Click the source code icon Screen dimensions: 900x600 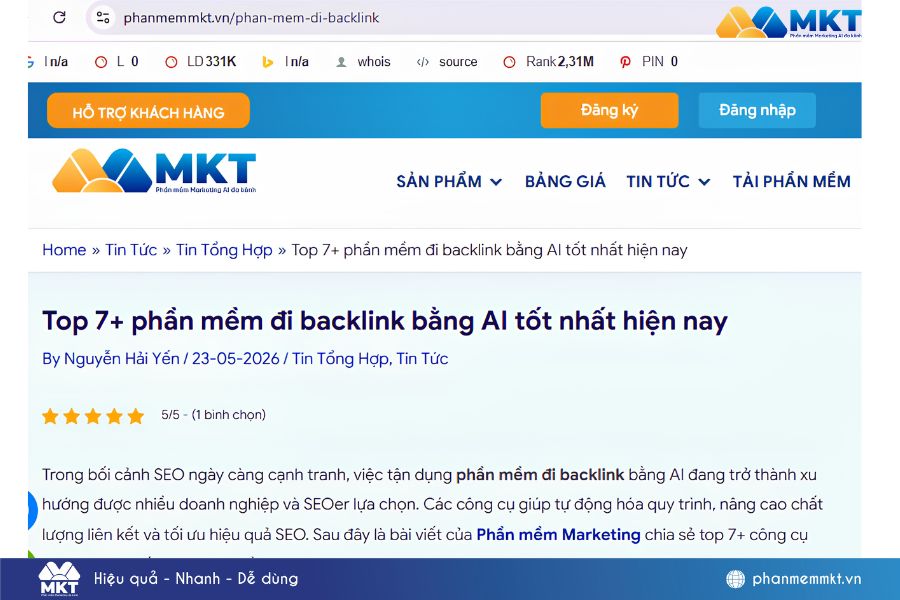coord(423,62)
